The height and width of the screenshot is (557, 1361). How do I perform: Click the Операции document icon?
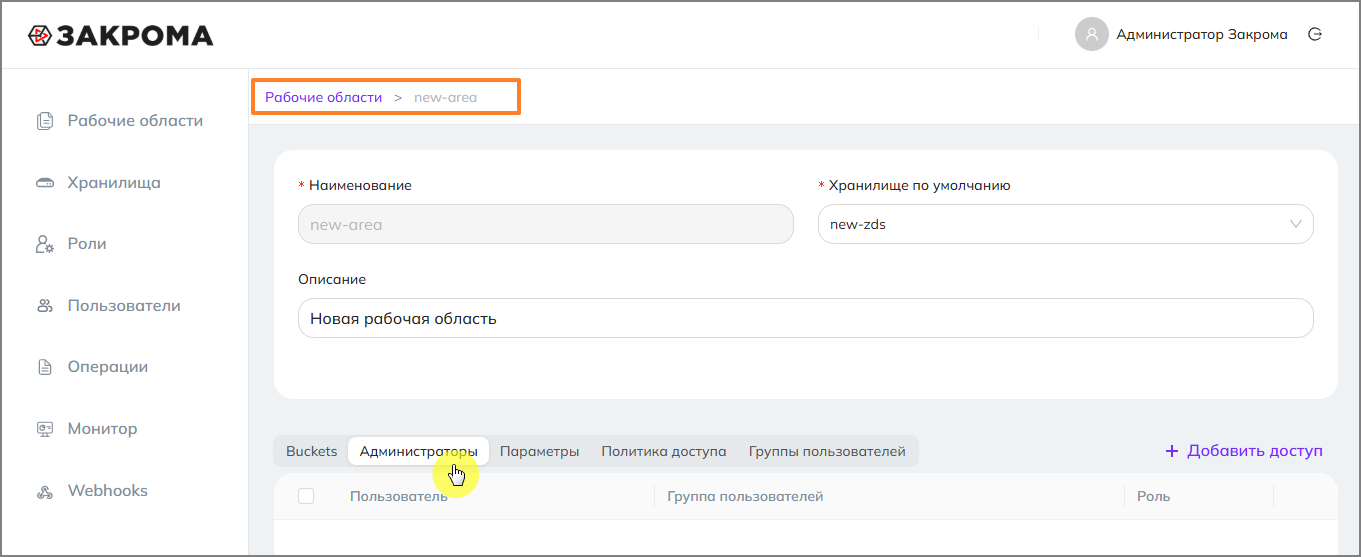44,367
